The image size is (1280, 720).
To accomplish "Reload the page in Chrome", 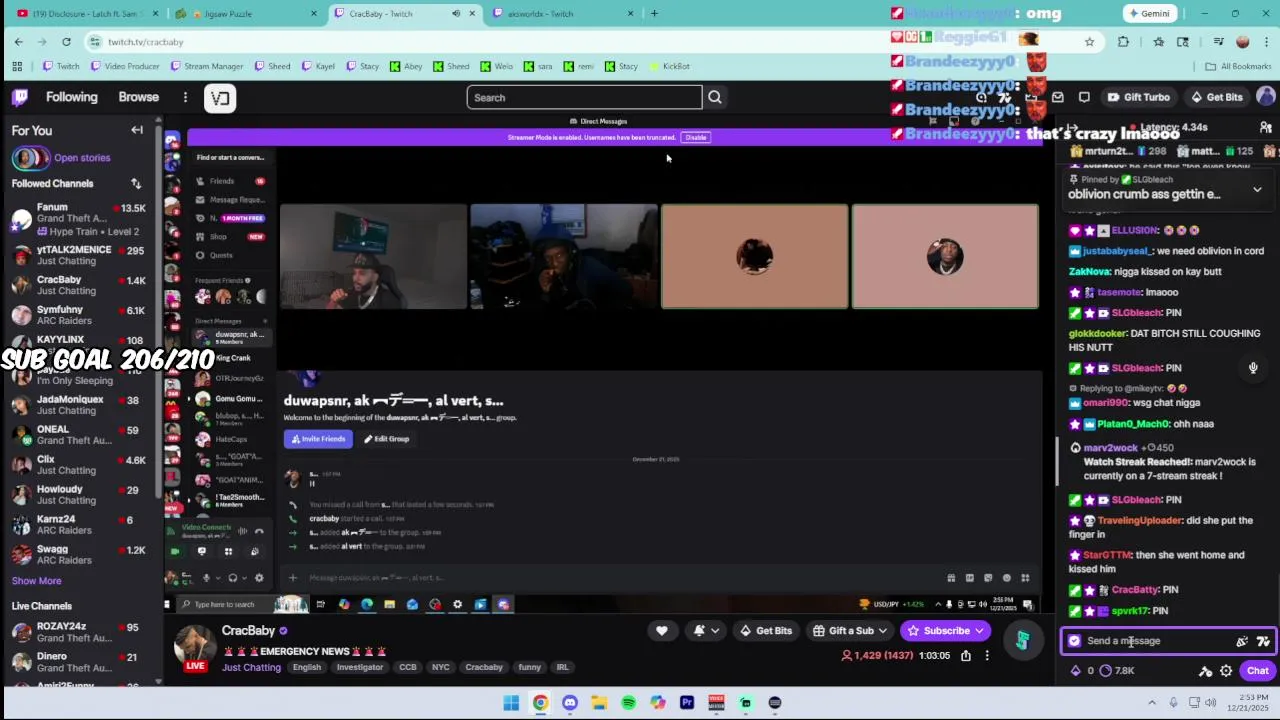I will (66, 42).
